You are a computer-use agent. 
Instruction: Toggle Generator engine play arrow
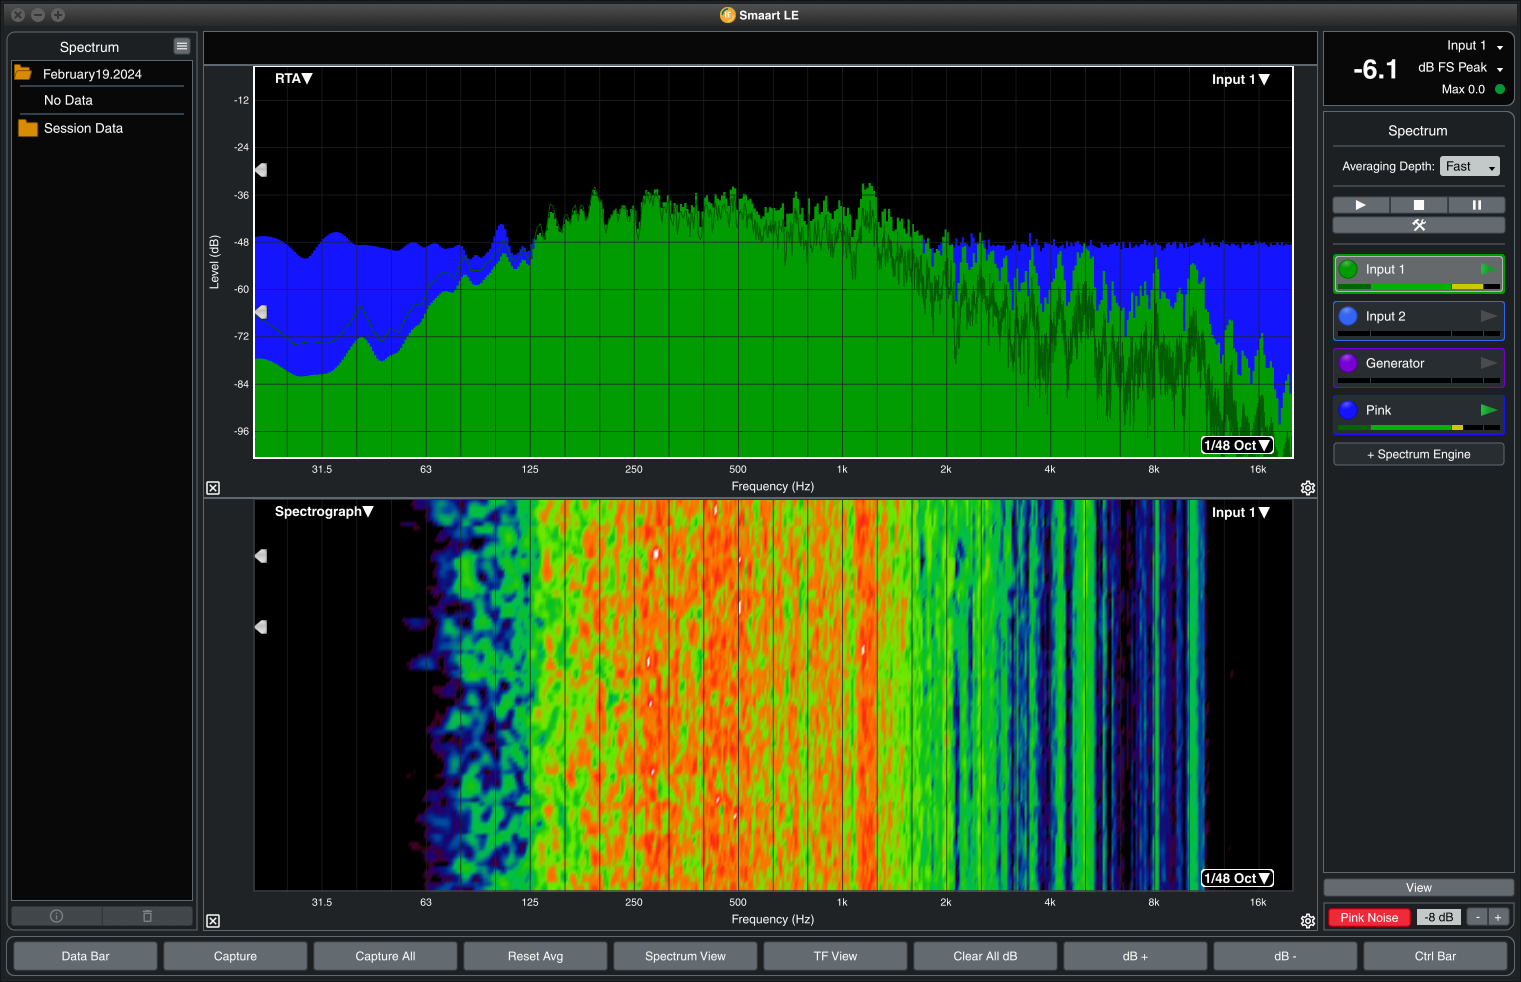pos(1488,363)
